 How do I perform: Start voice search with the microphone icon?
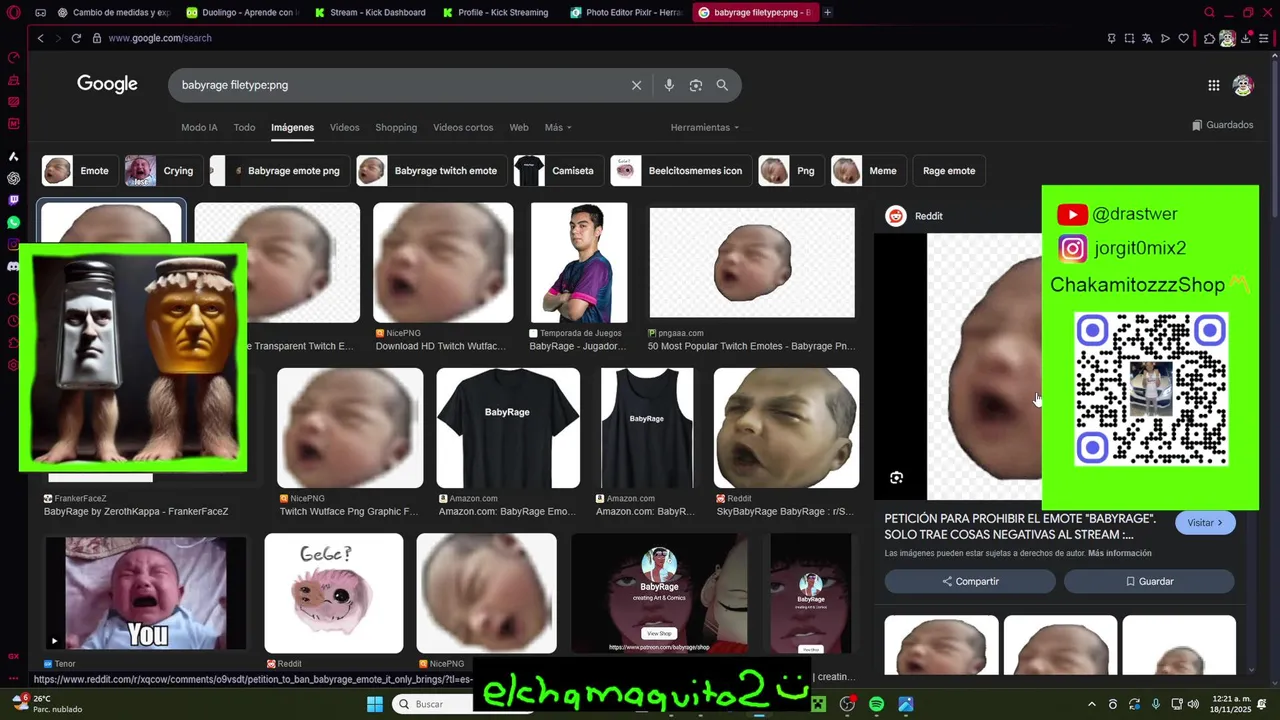click(x=669, y=85)
